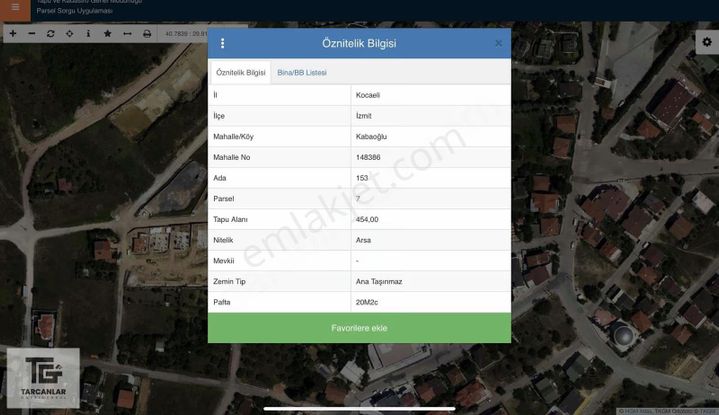Open favorites with the star icon
The width and height of the screenshot is (719, 415).
point(107,33)
